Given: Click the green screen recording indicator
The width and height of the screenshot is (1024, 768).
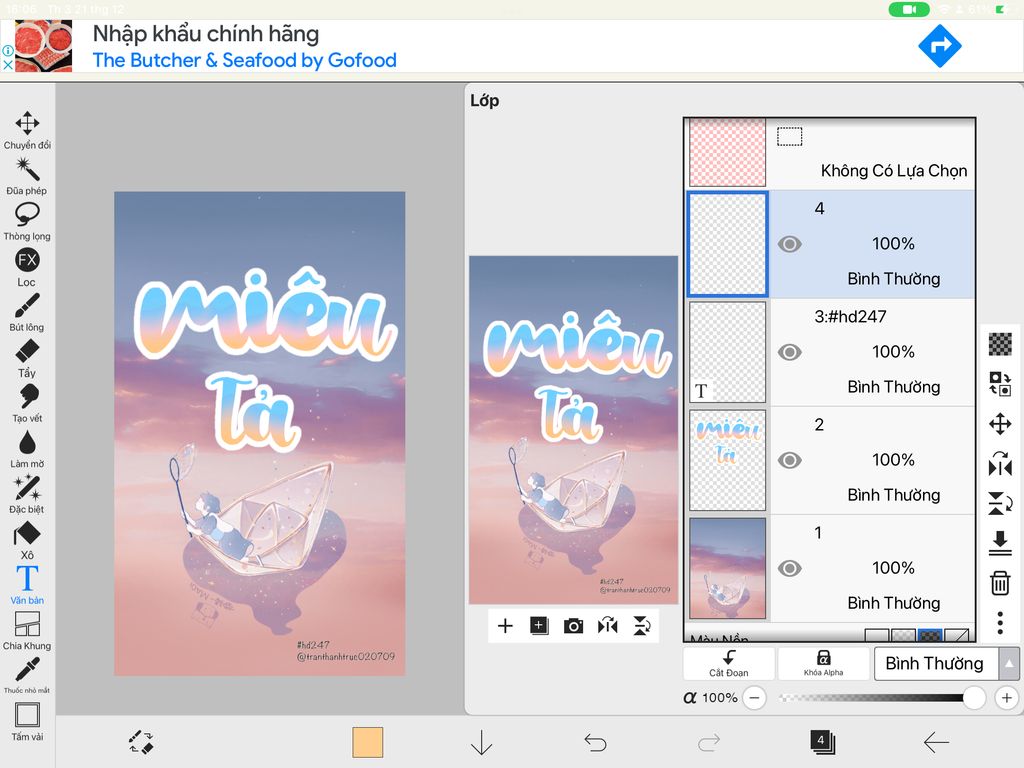Looking at the screenshot, I should point(909,9).
